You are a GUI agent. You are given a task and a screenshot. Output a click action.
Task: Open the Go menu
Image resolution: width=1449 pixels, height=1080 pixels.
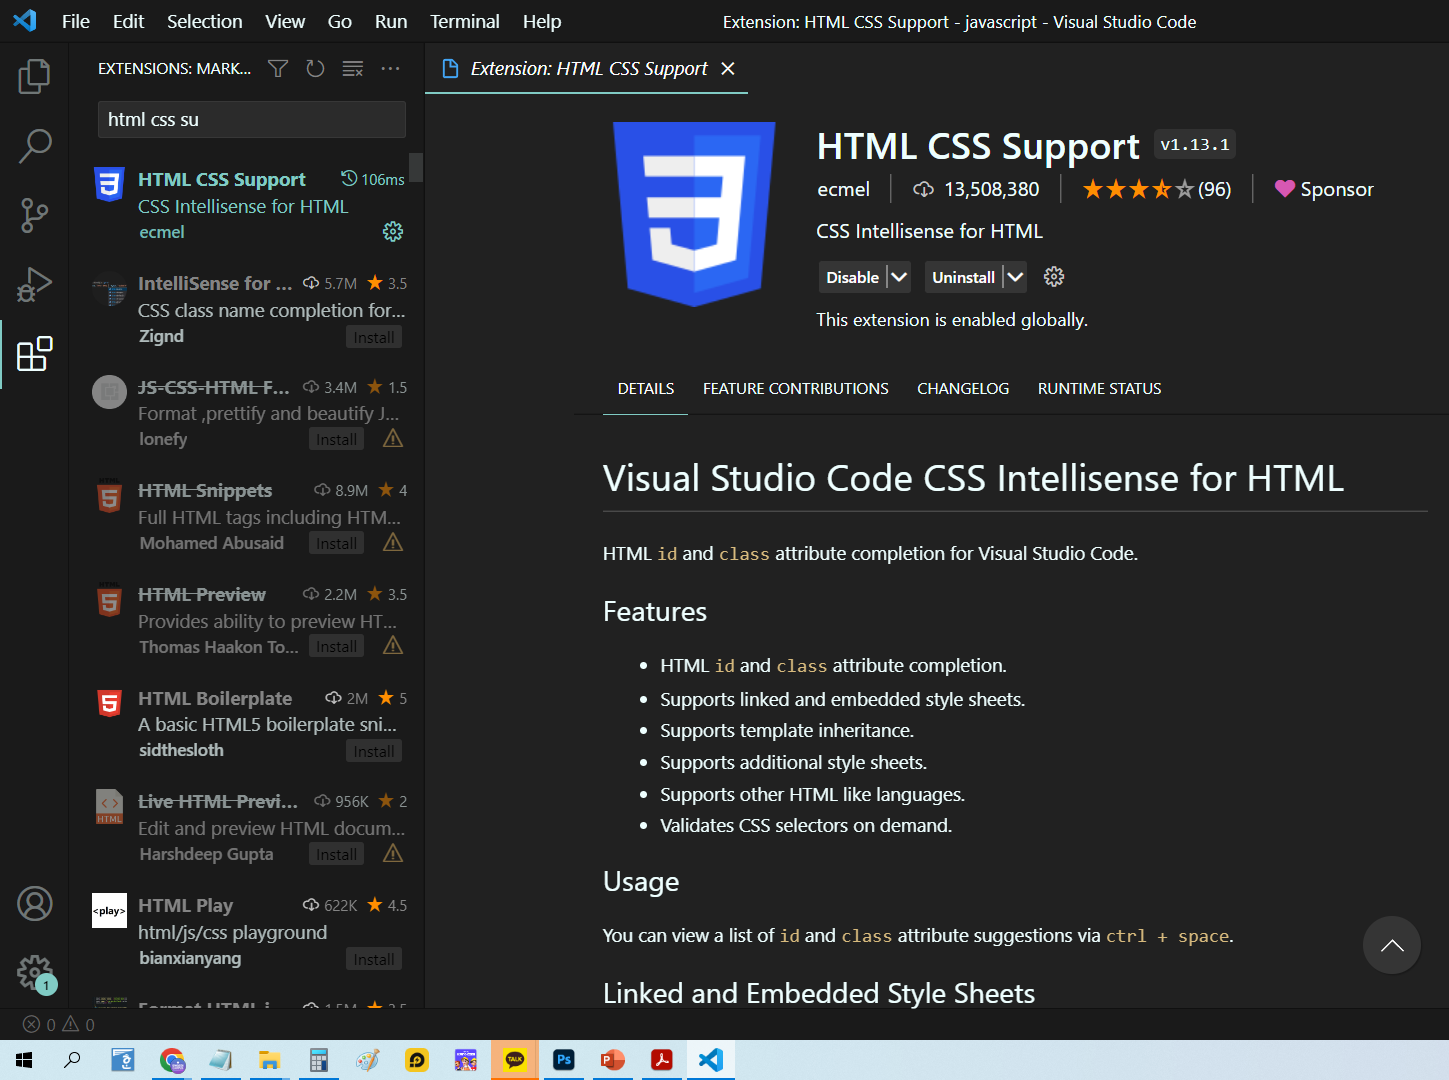340,21
